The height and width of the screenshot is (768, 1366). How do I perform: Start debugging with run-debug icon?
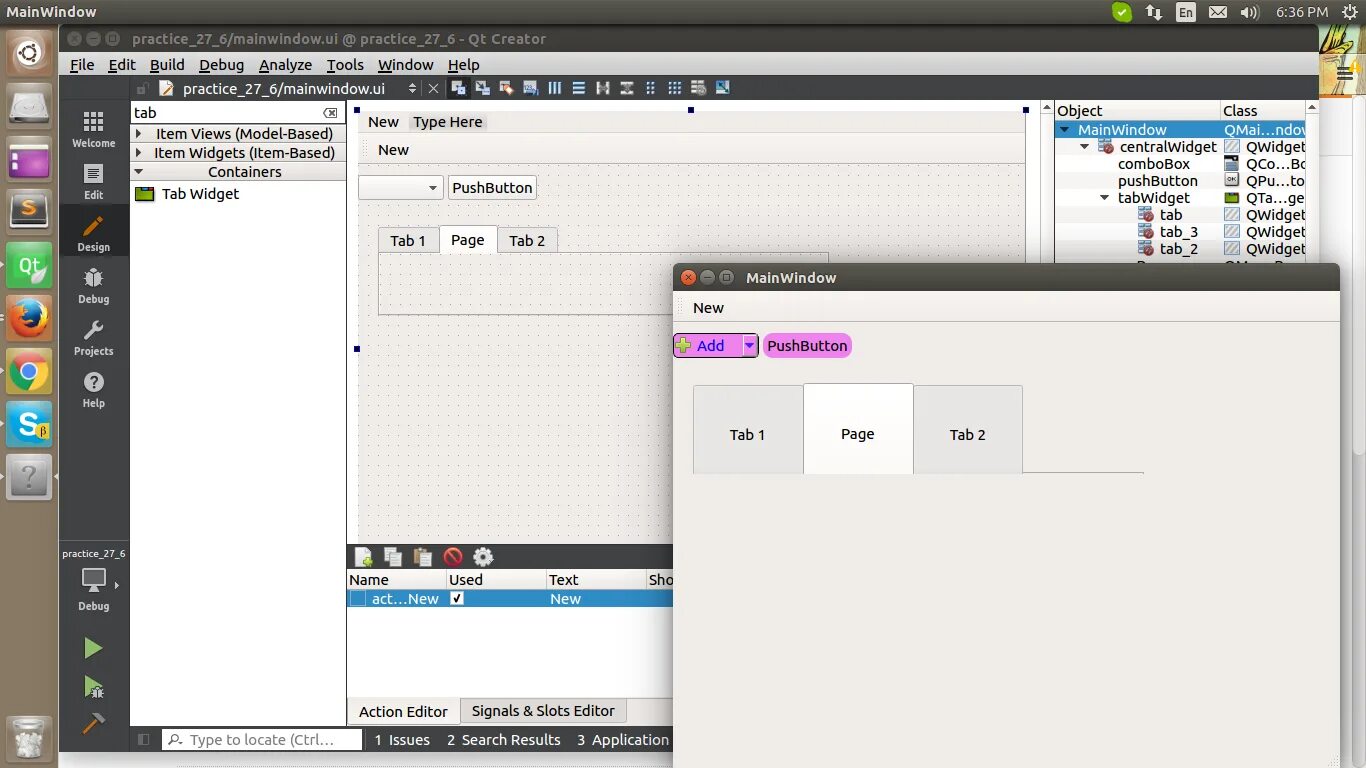pyautogui.click(x=93, y=687)
